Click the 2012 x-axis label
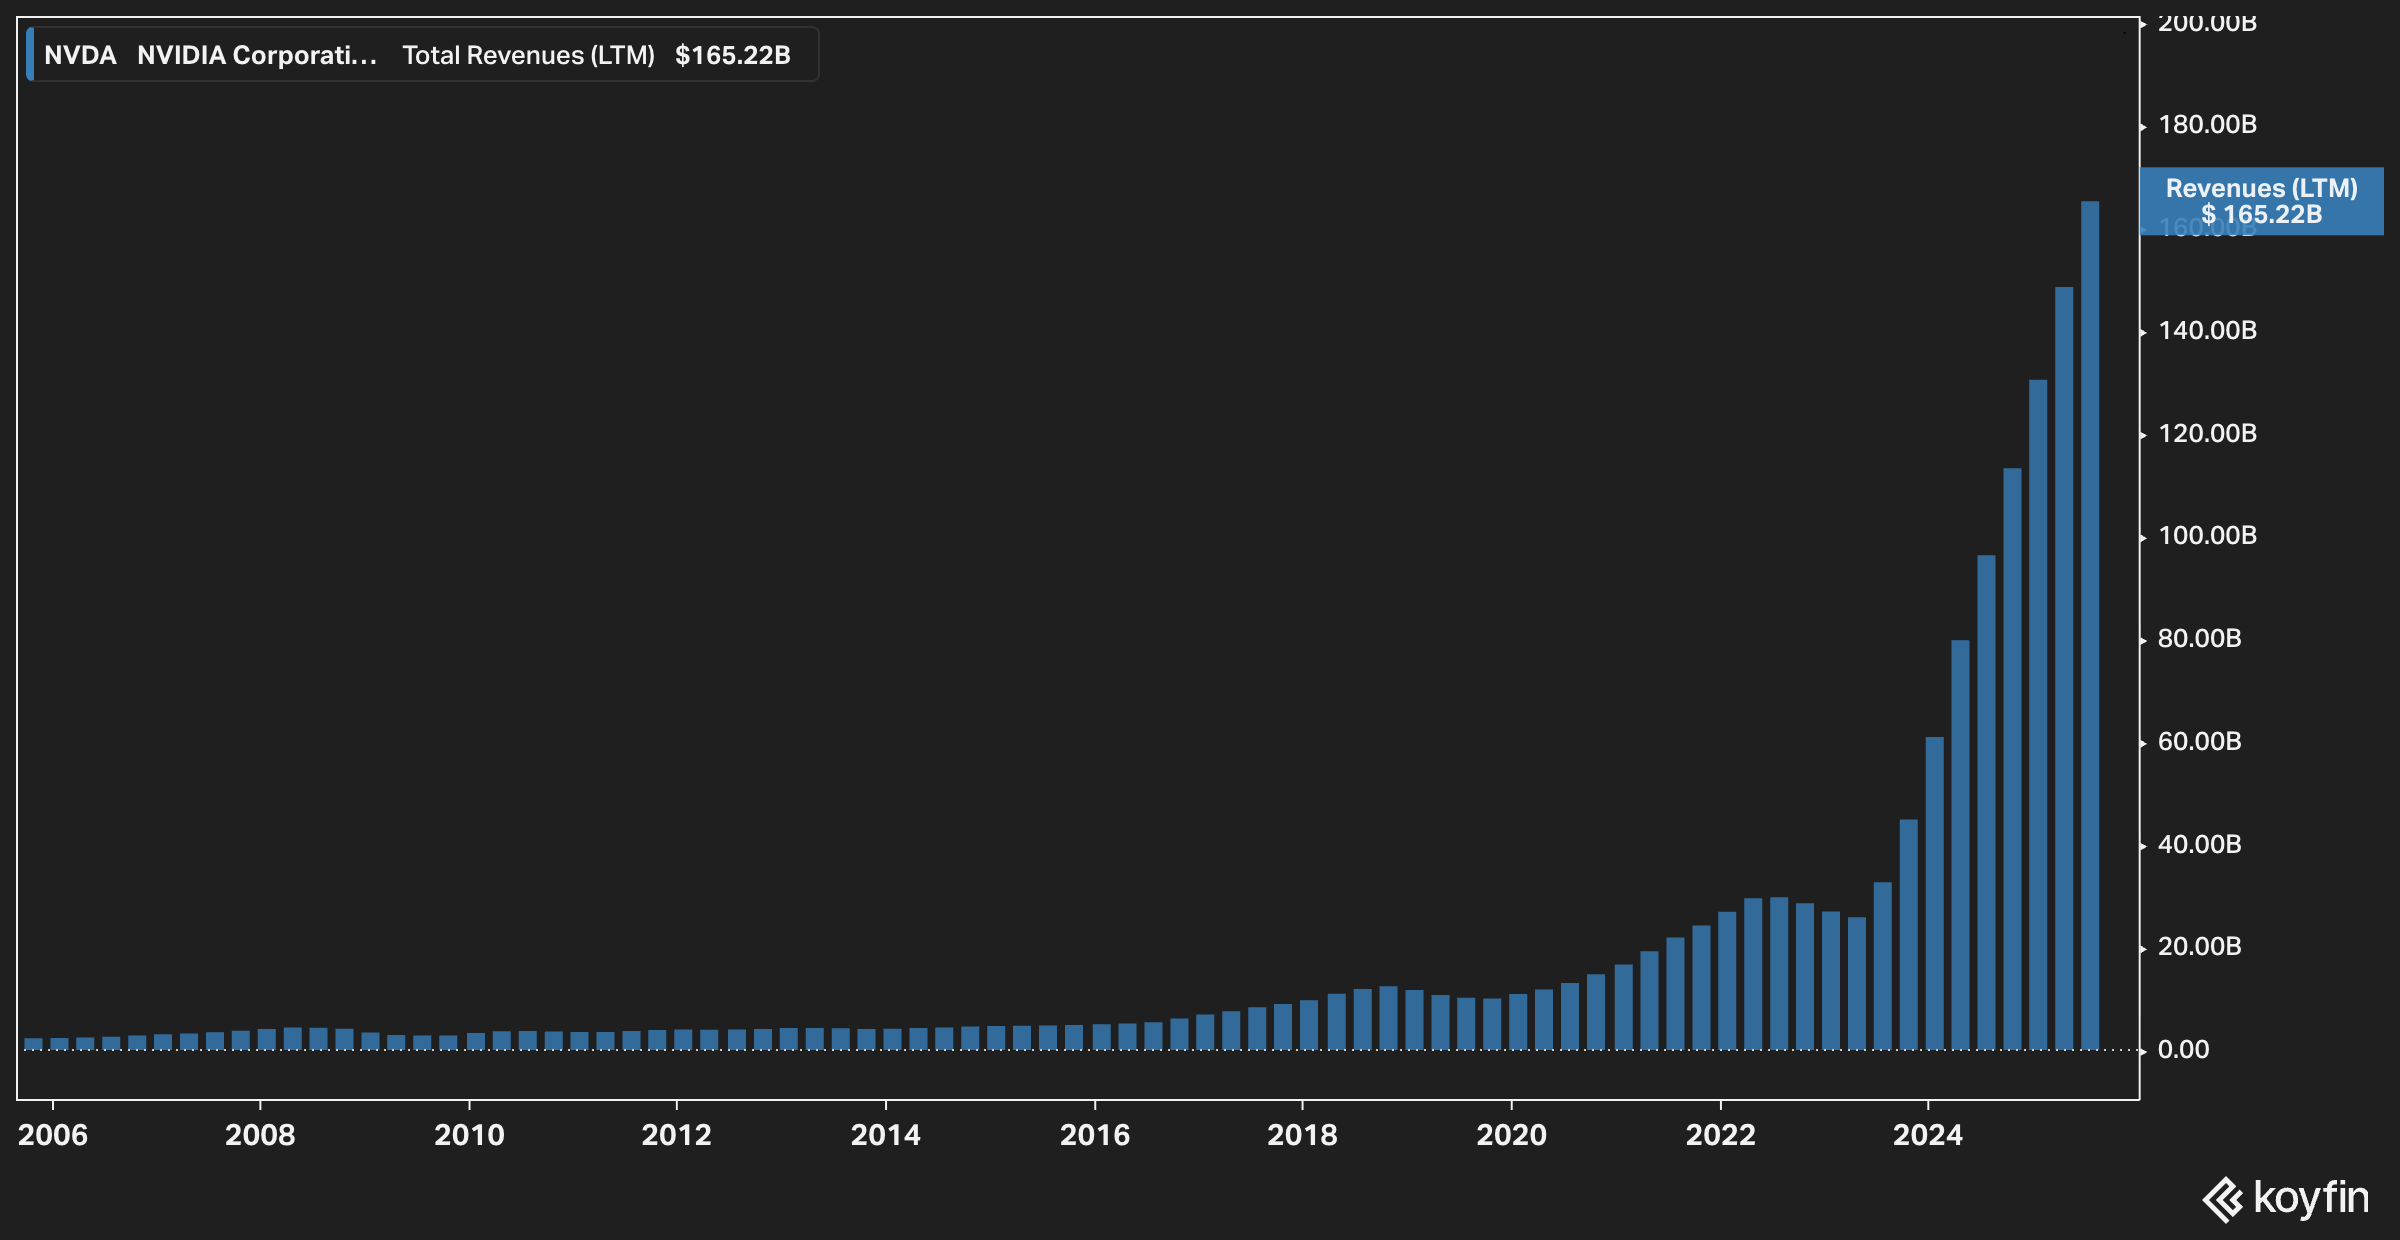This screenshot has width=2400, height=1240. point(676,1135)
